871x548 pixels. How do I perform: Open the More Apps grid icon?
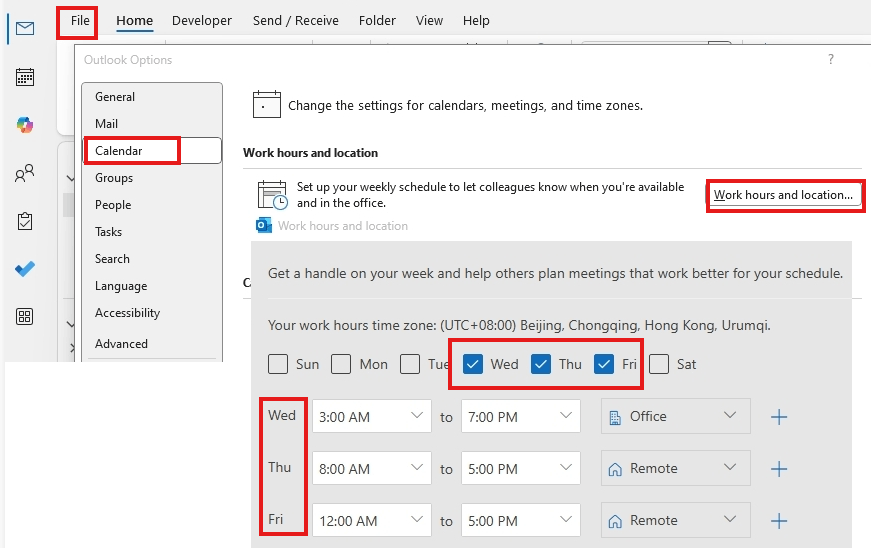(x=25, y=316)
